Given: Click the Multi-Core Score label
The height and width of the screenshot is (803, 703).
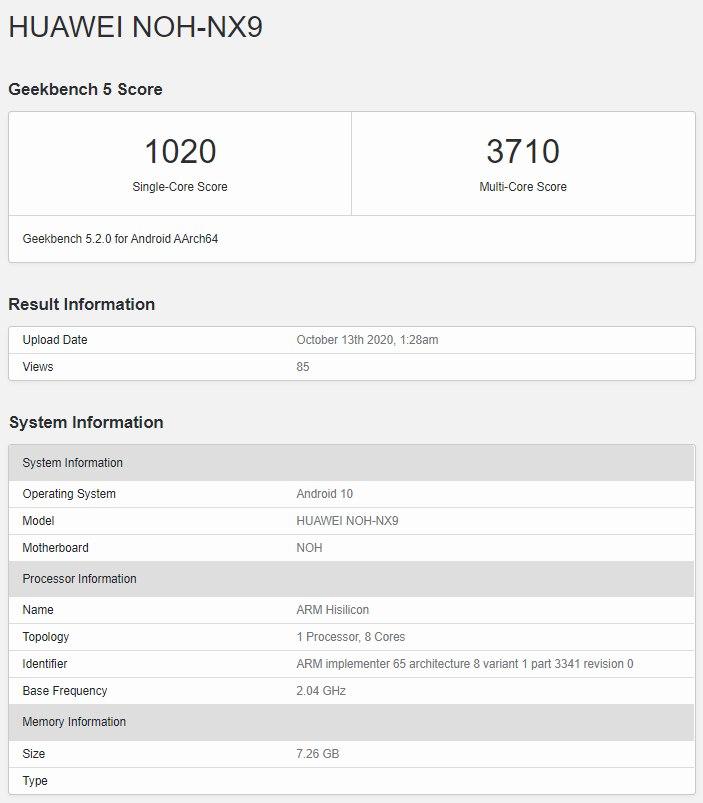Looking at the screenshot, I should 523,187.
